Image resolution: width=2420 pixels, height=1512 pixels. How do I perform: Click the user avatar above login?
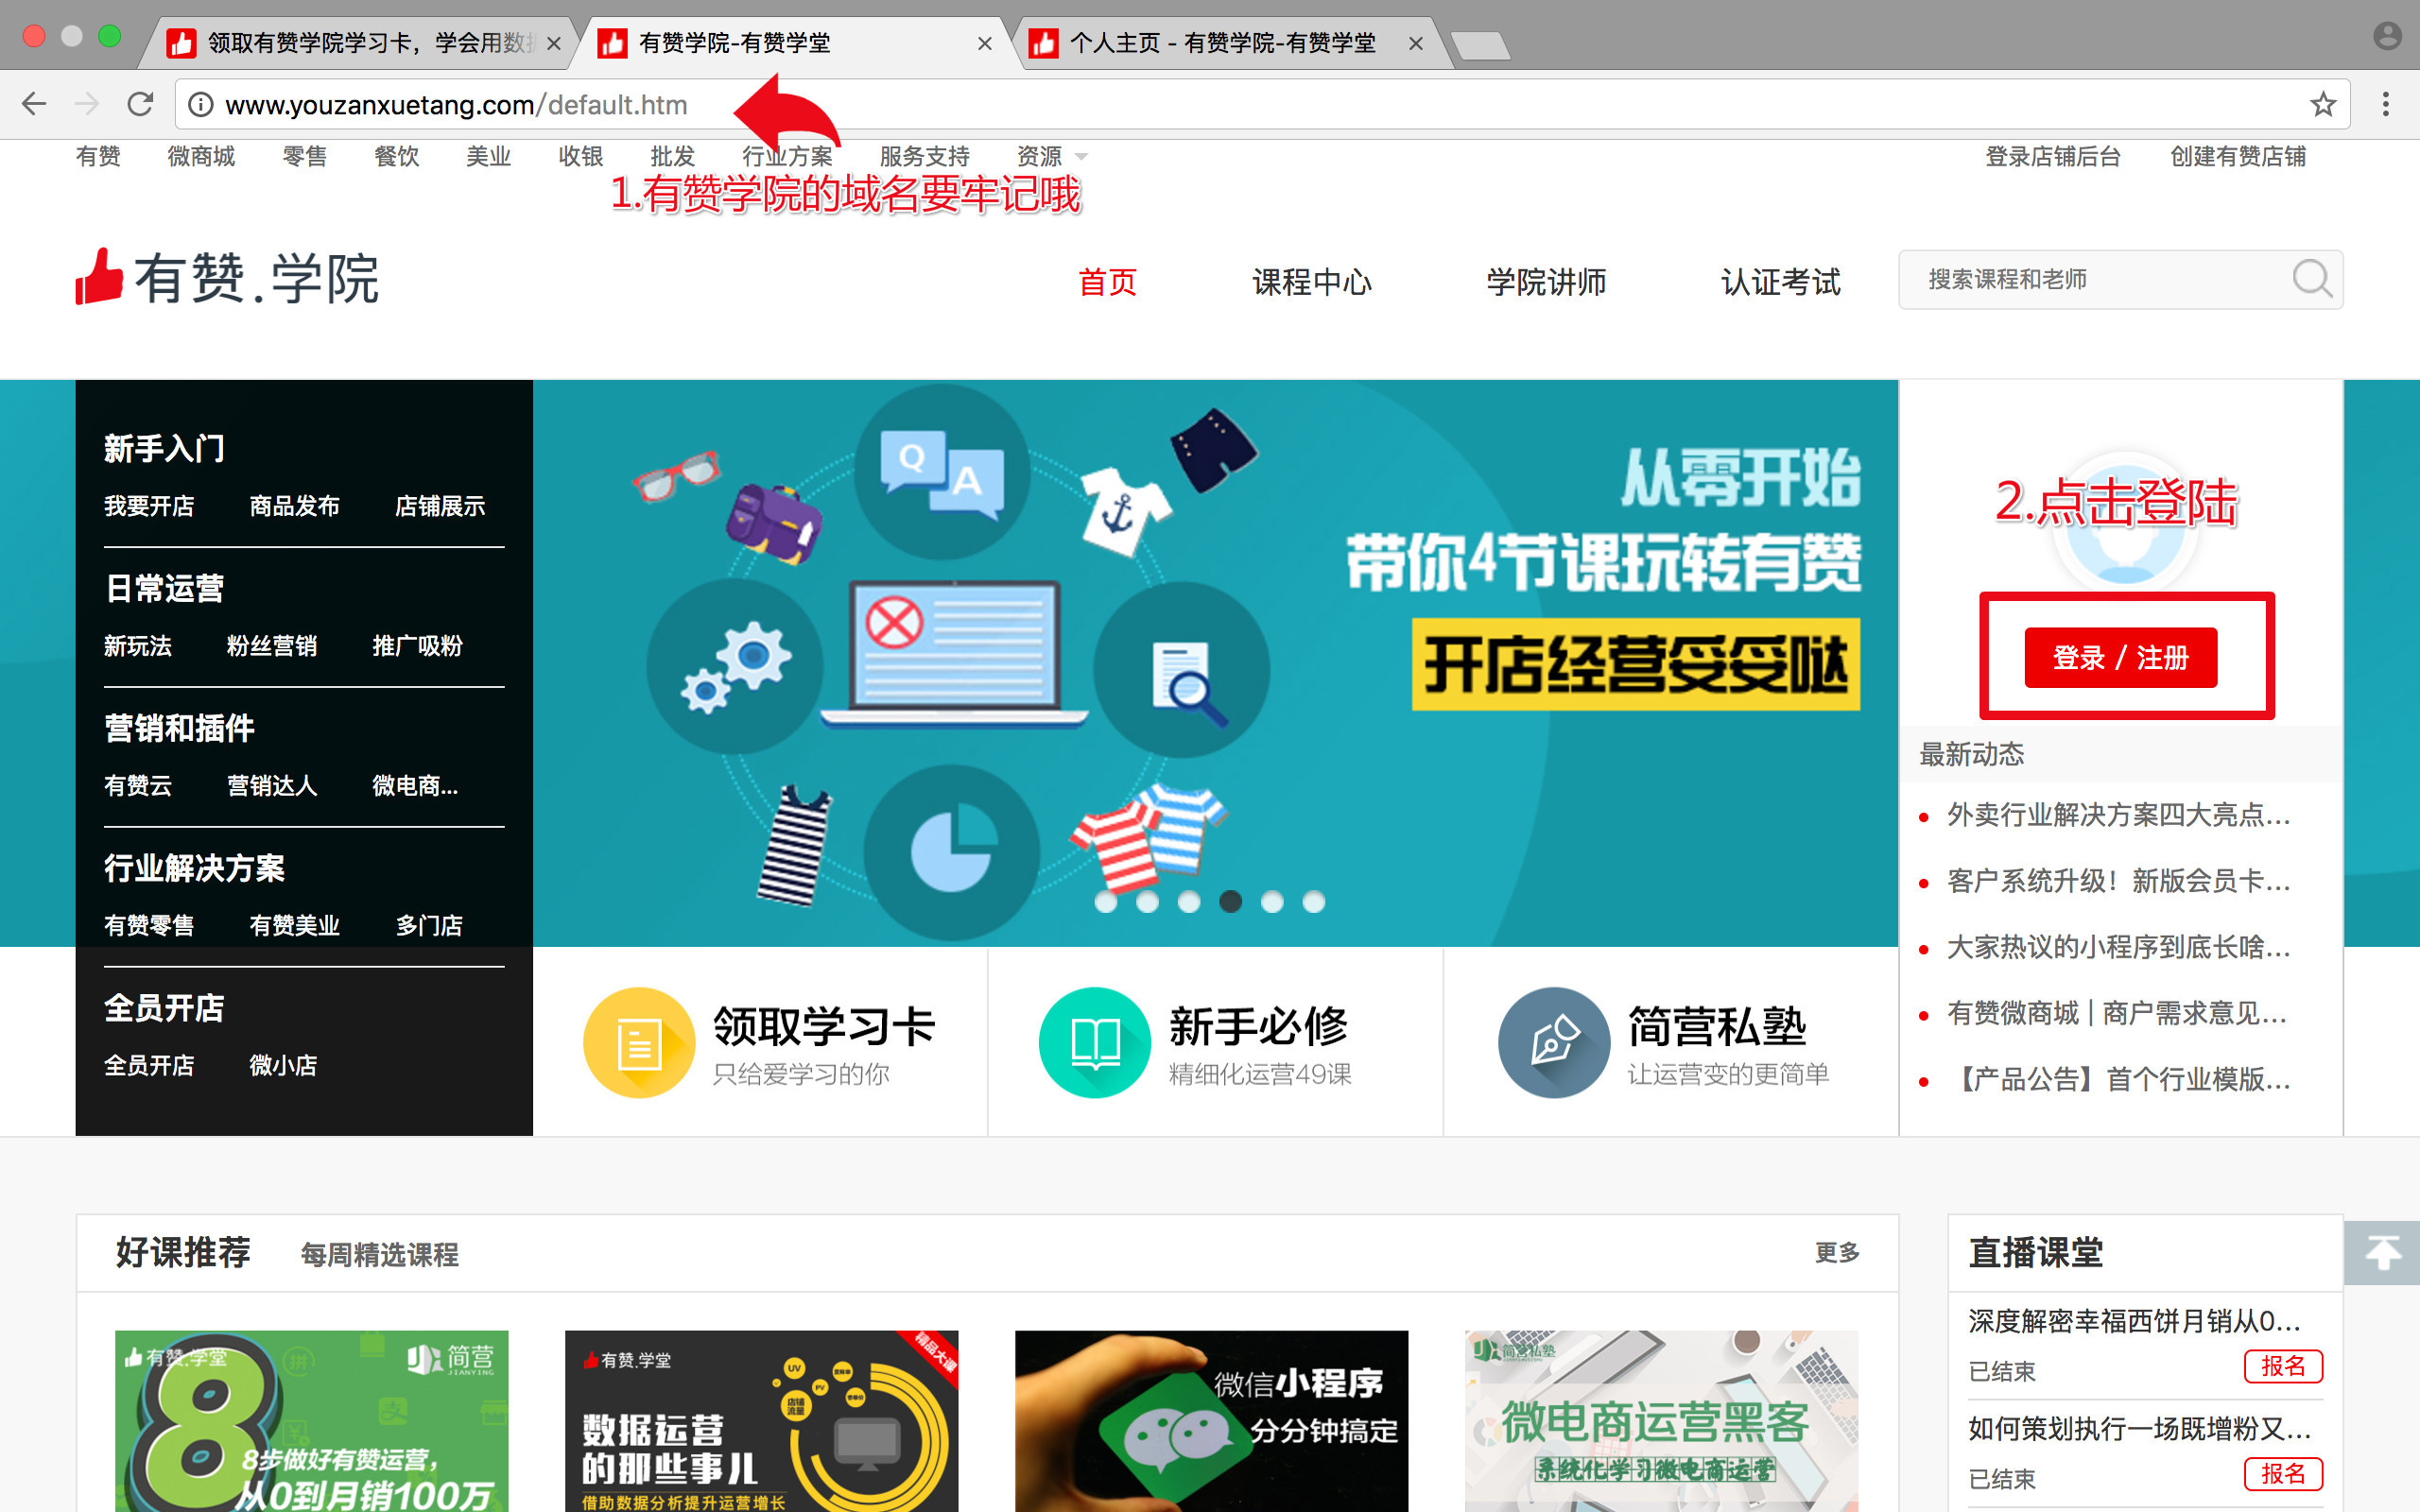(2126, 522)
